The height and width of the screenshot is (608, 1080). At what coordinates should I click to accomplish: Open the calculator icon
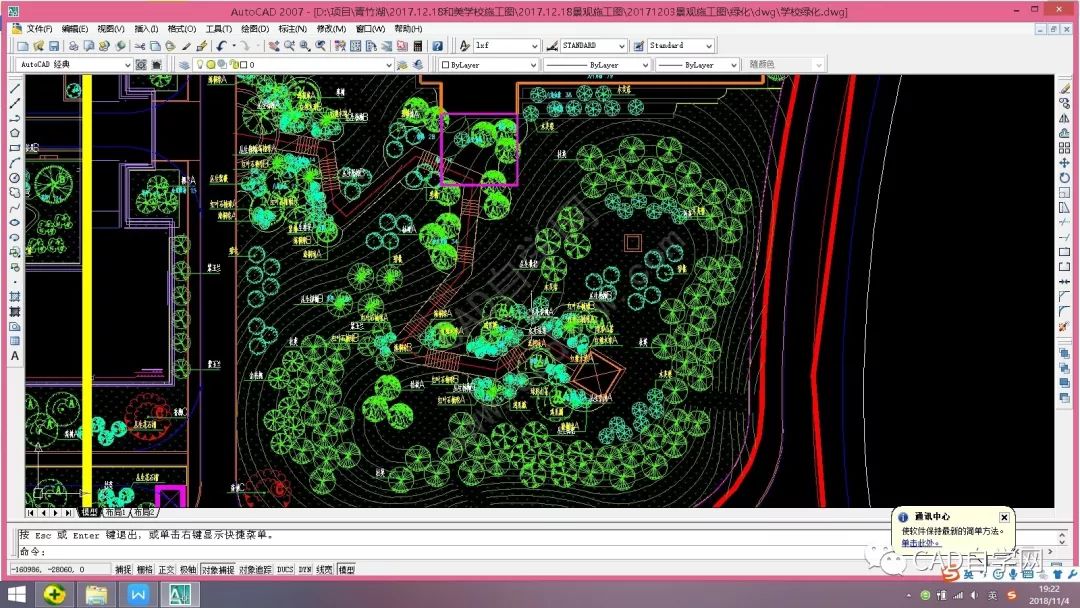[418, 46]
